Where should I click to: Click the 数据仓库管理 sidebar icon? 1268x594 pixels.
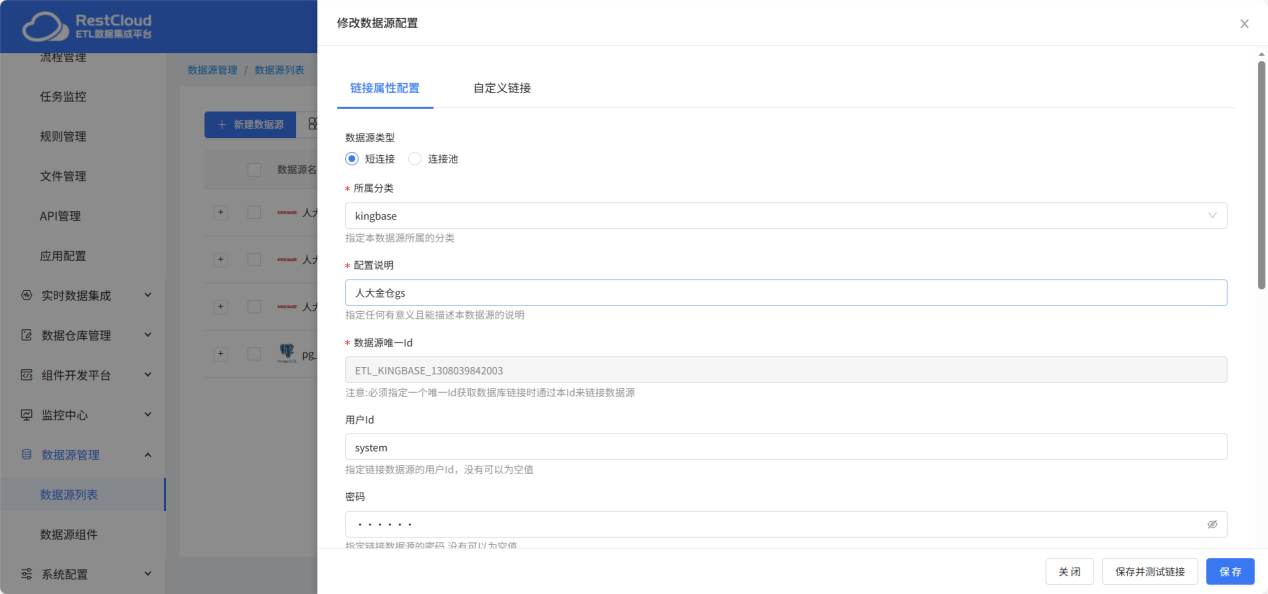click(x=27, y=335)
